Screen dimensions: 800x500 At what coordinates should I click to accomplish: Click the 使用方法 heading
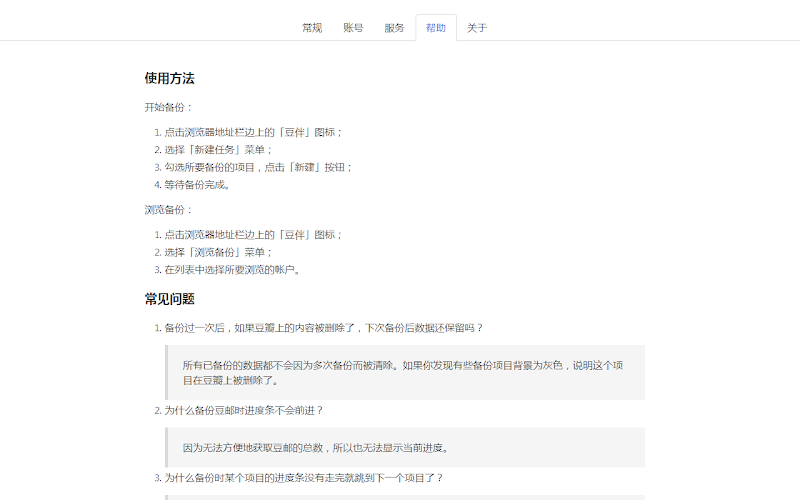(x=169, y=79)
